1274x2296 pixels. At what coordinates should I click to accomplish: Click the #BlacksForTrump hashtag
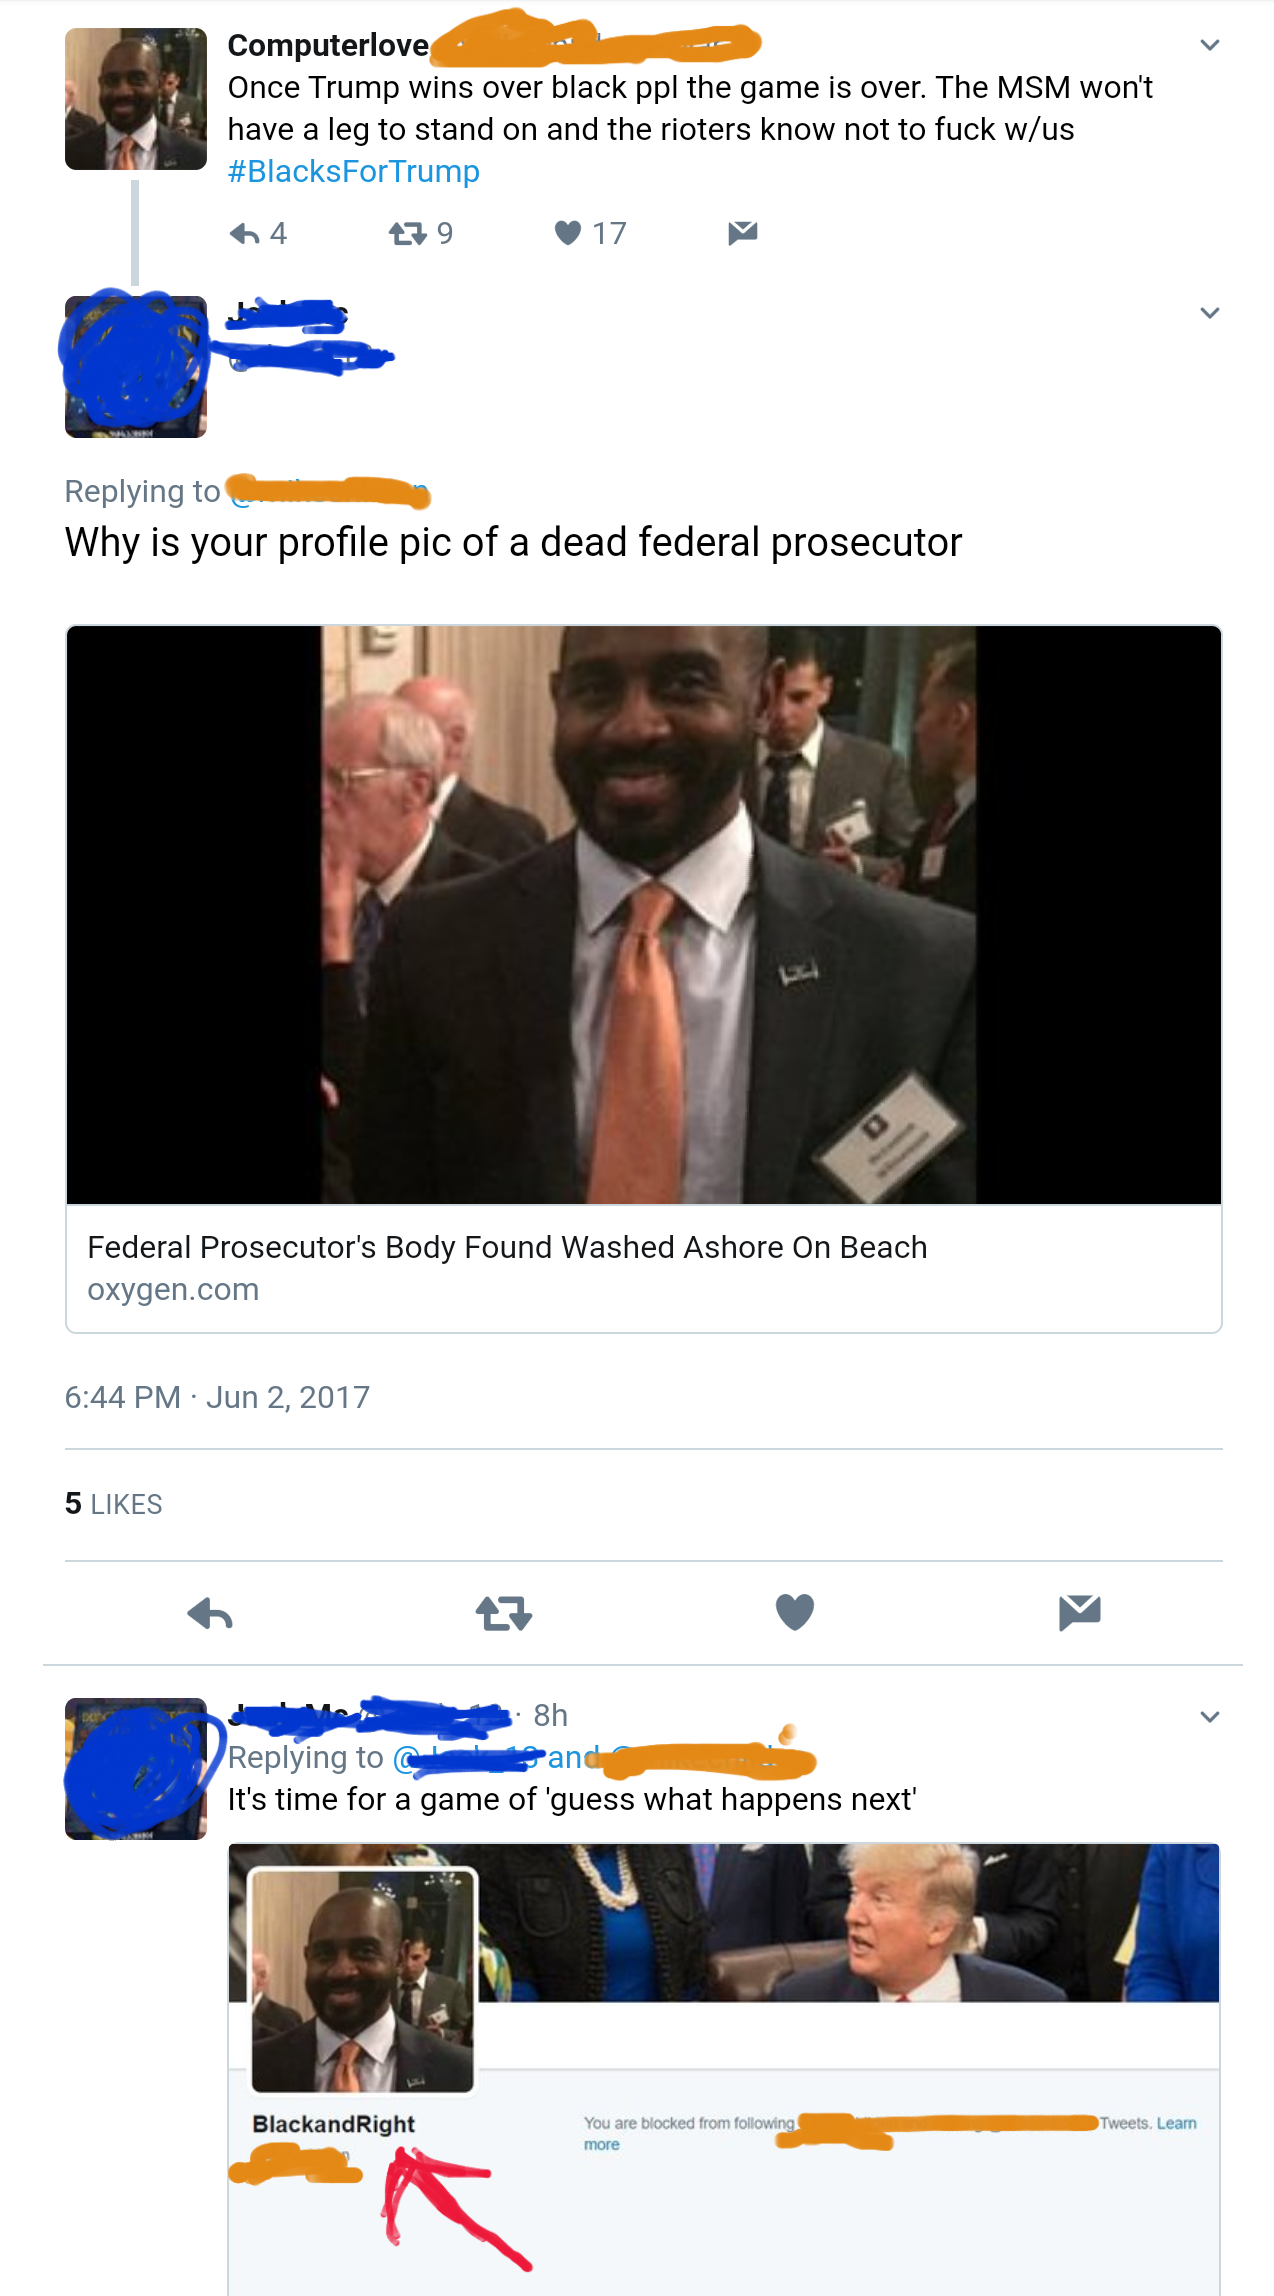tap(354, 171)
